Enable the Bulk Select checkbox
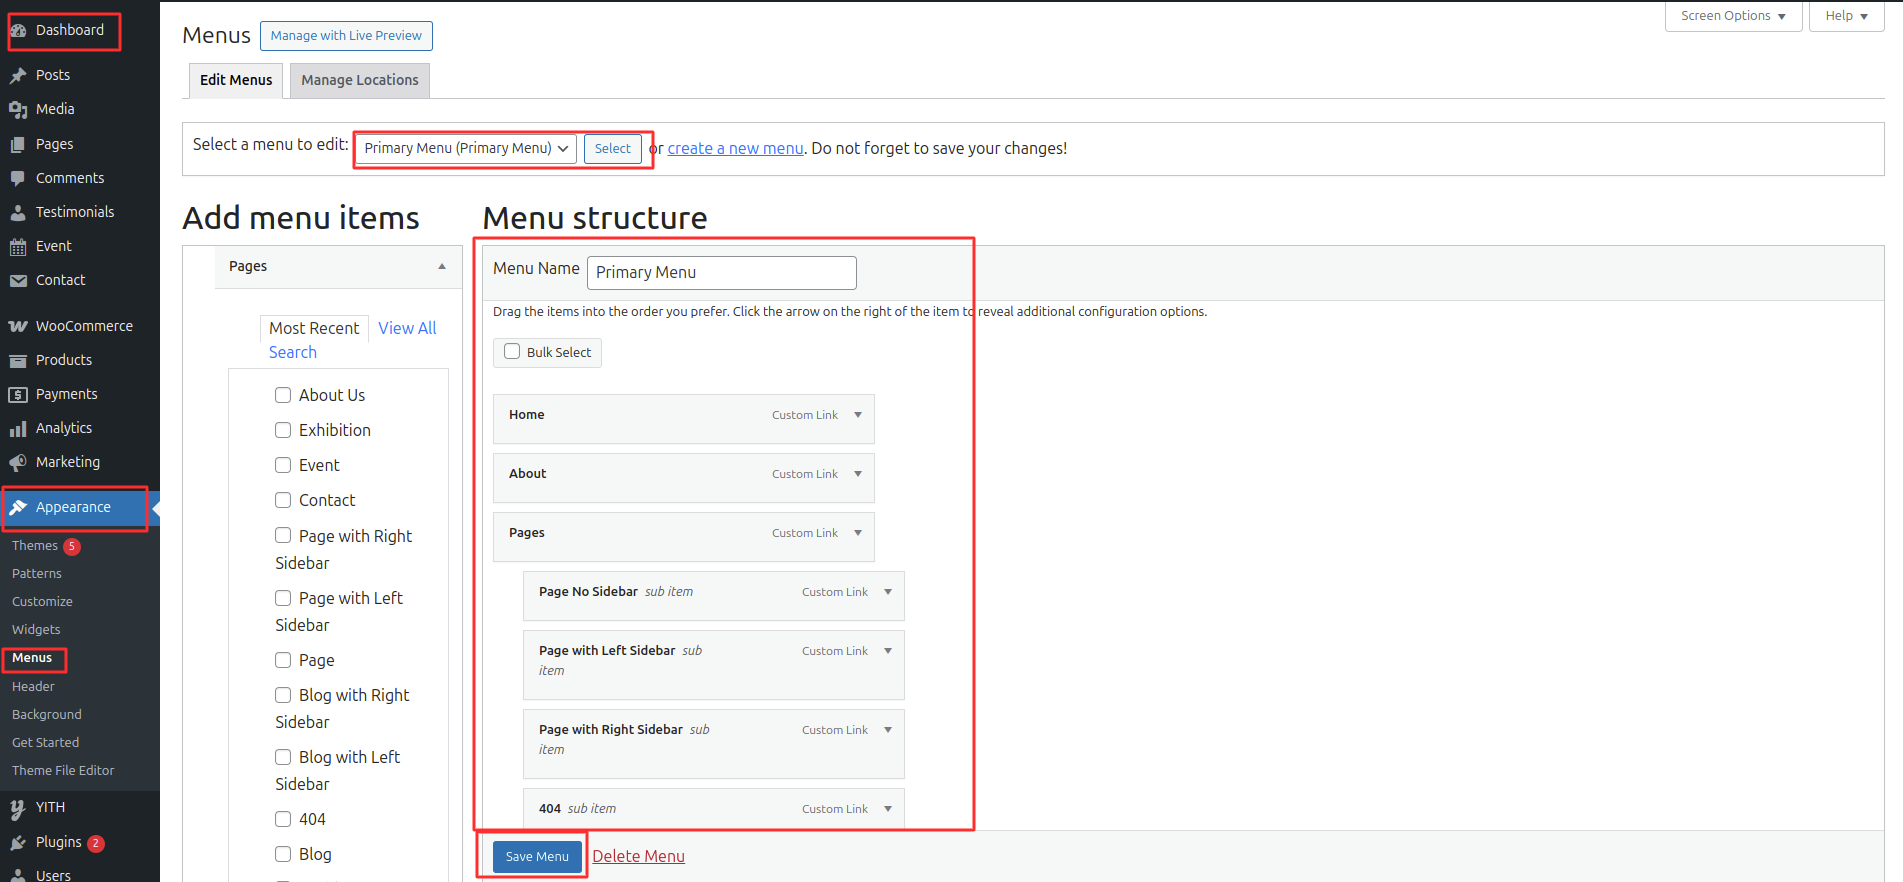Viewport: 1903px width, 882px height. (x=512, y=352)
